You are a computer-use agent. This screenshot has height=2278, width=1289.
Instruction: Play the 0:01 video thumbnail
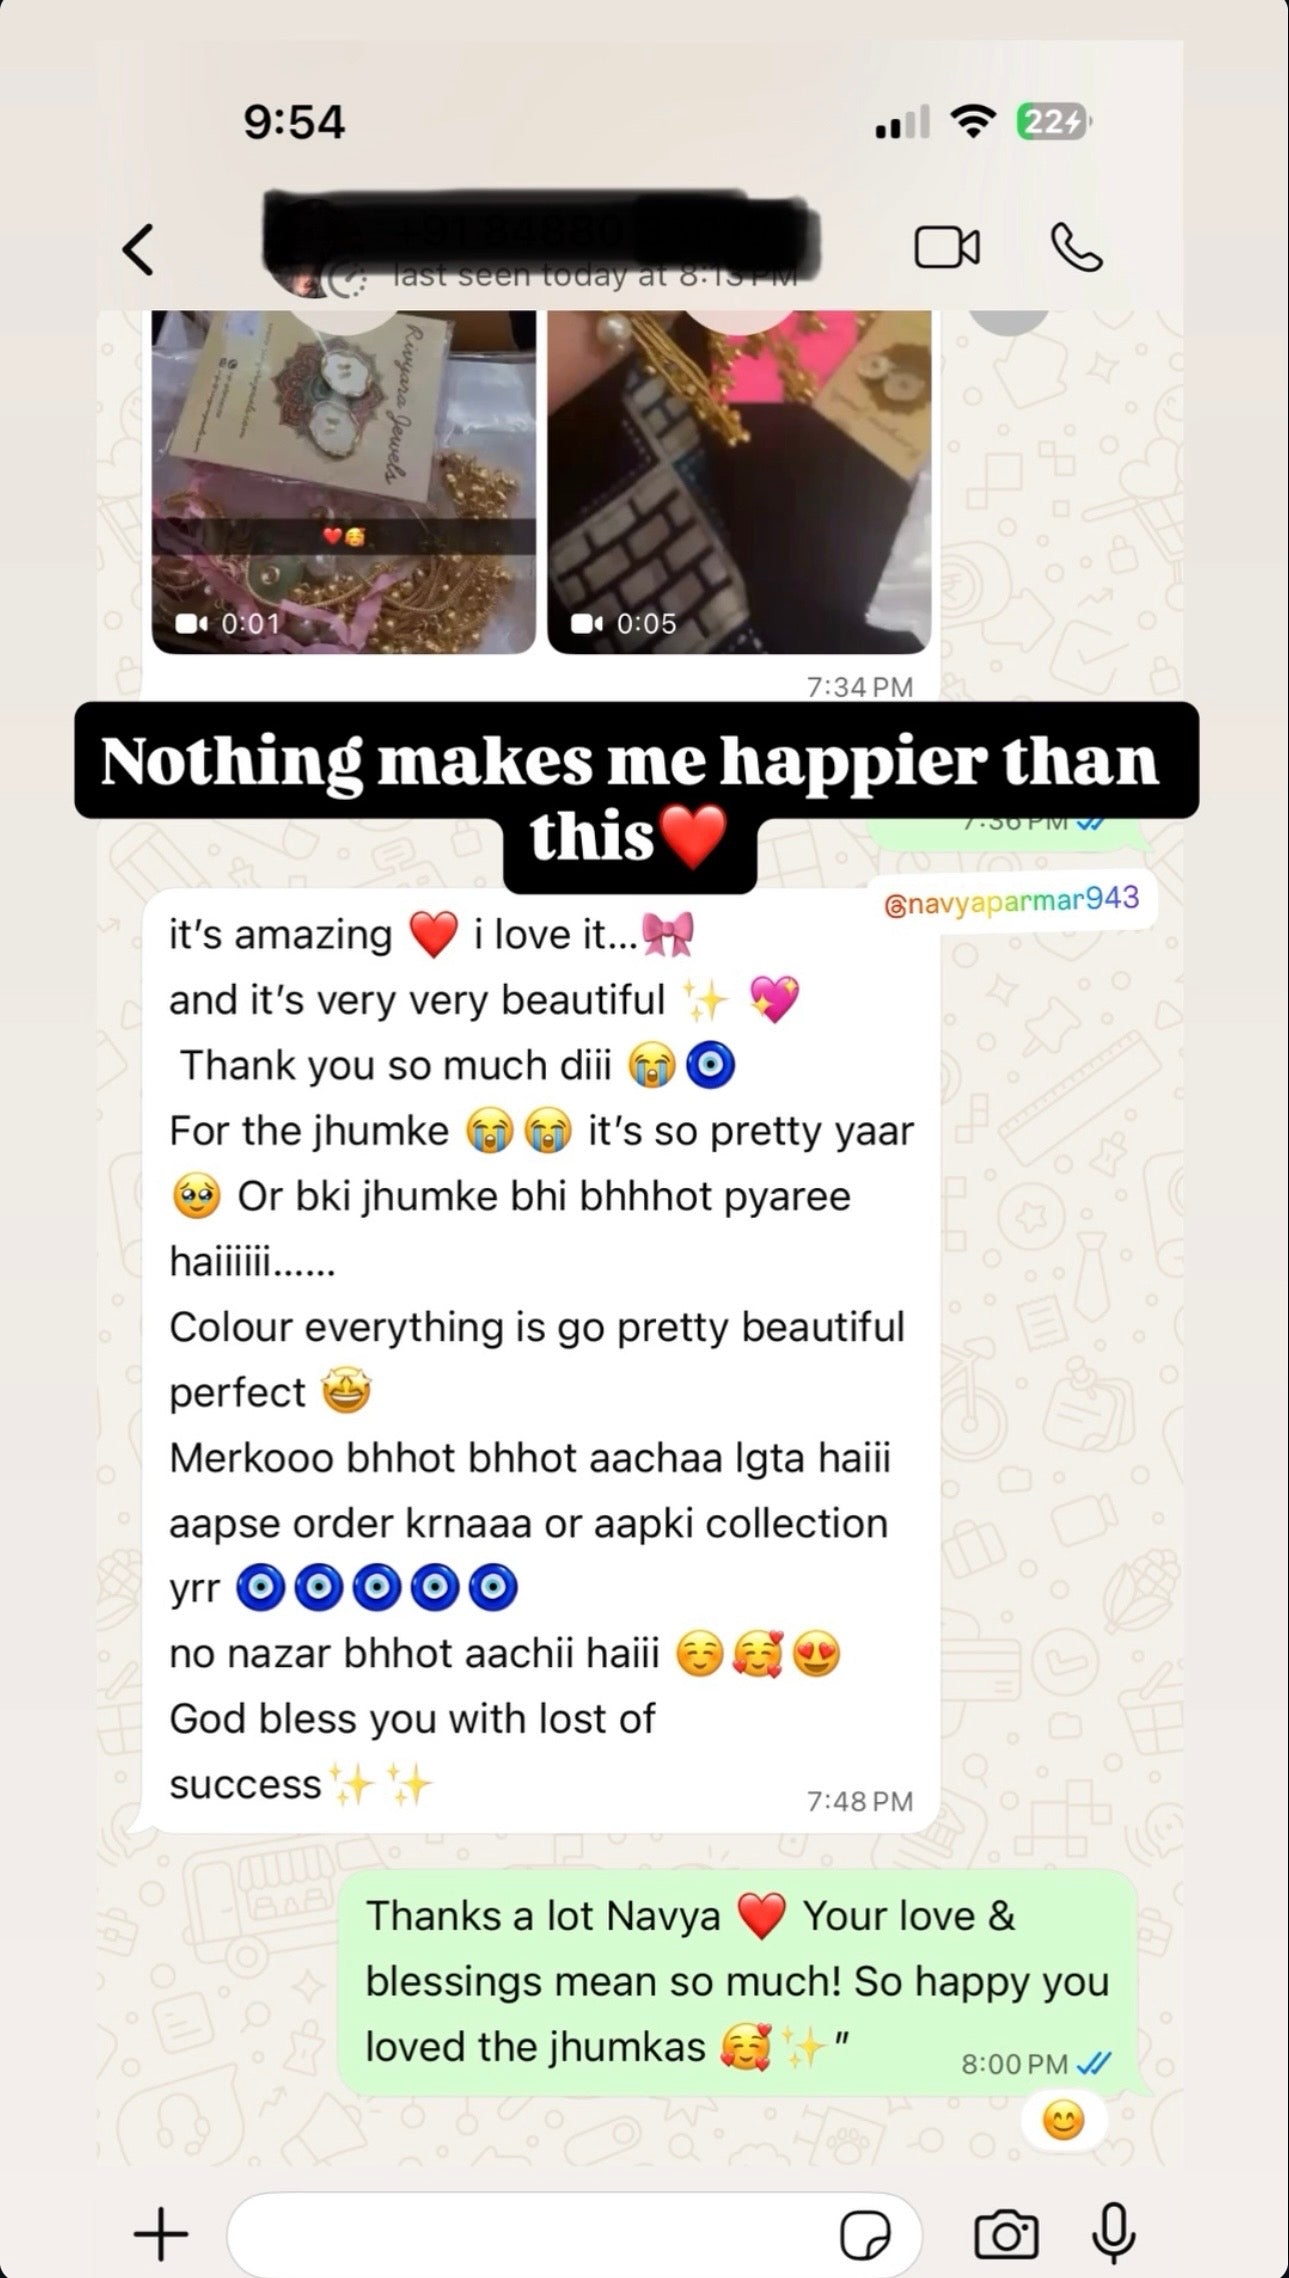343,481
